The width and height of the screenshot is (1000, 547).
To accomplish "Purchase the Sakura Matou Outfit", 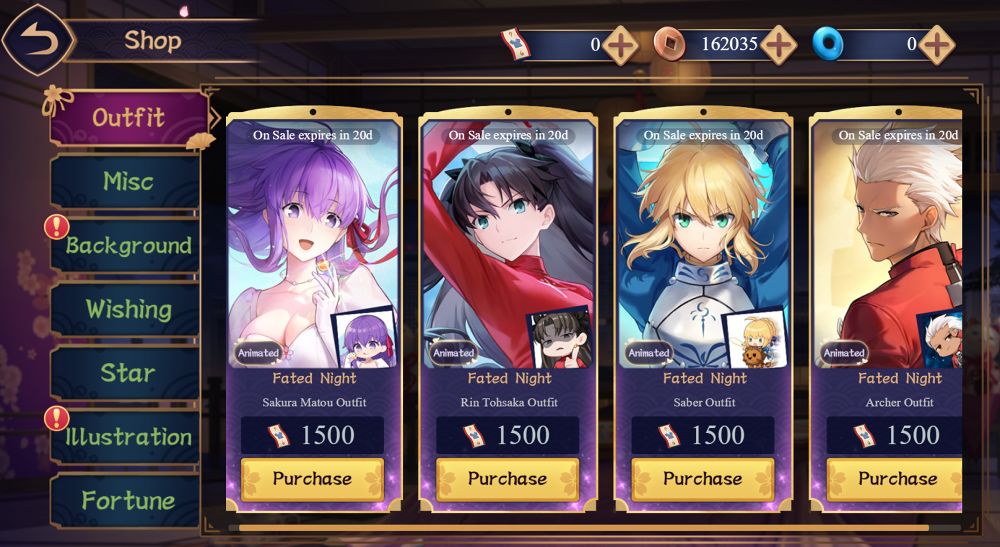I will click(x=312, y=479).
